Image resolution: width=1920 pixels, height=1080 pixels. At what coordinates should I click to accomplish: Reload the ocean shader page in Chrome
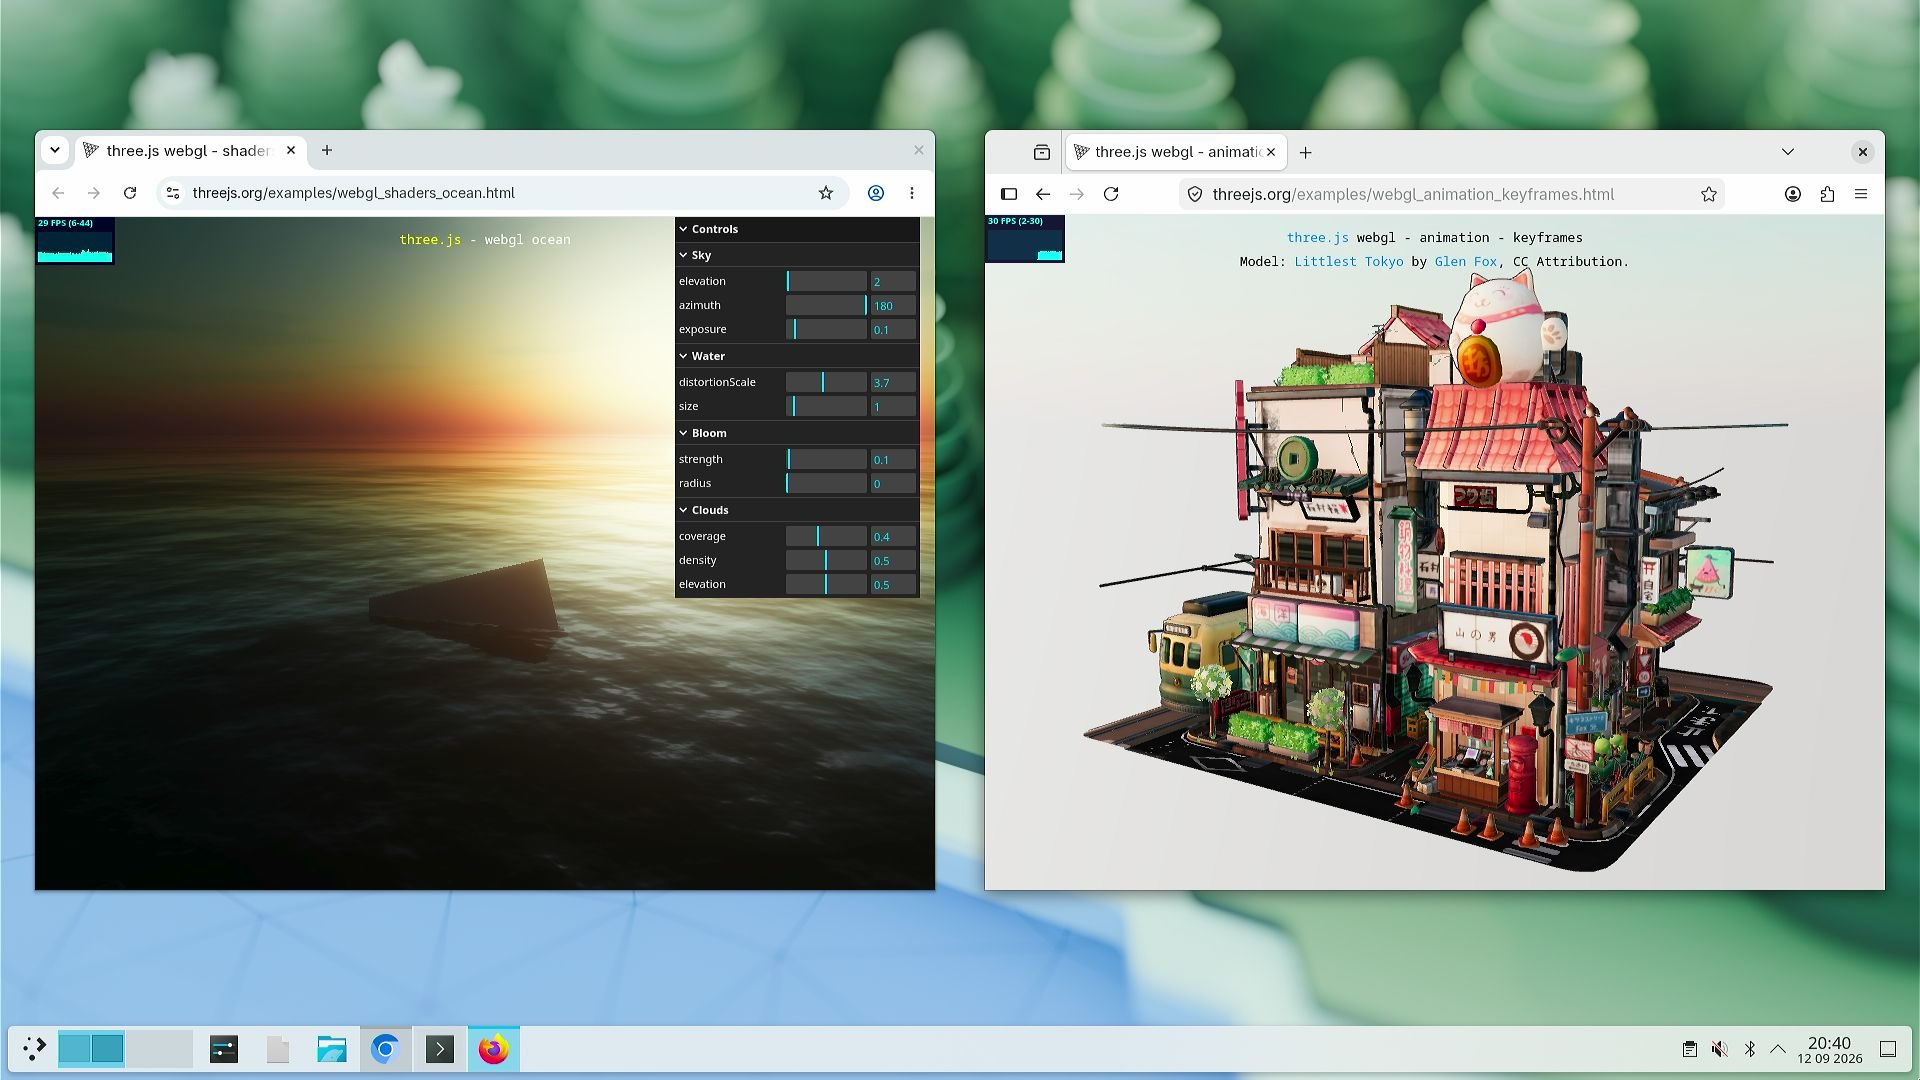tap(130, 193)
